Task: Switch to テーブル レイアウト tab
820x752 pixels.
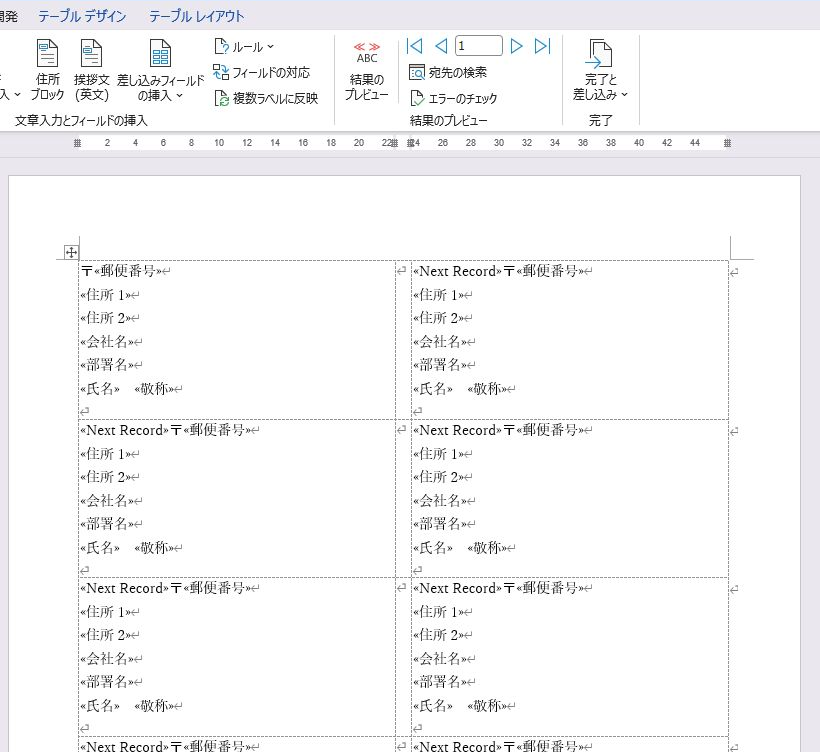Action: click(x=196, y=16)
